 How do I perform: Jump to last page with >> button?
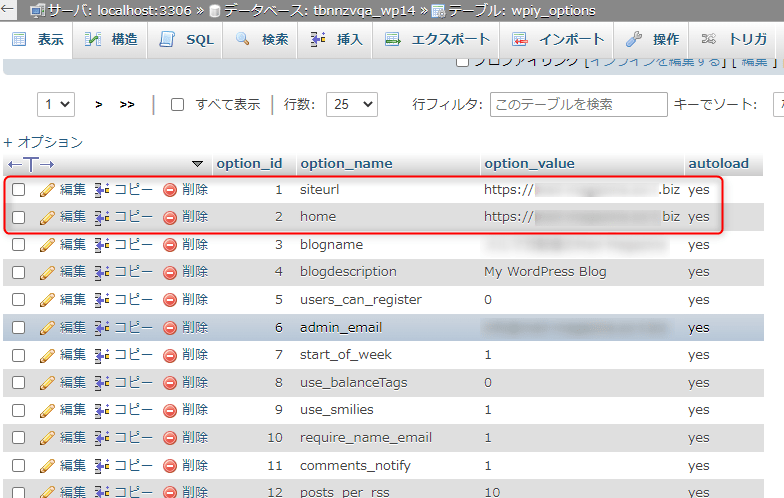pyautogui.click(x=127, y=104)
